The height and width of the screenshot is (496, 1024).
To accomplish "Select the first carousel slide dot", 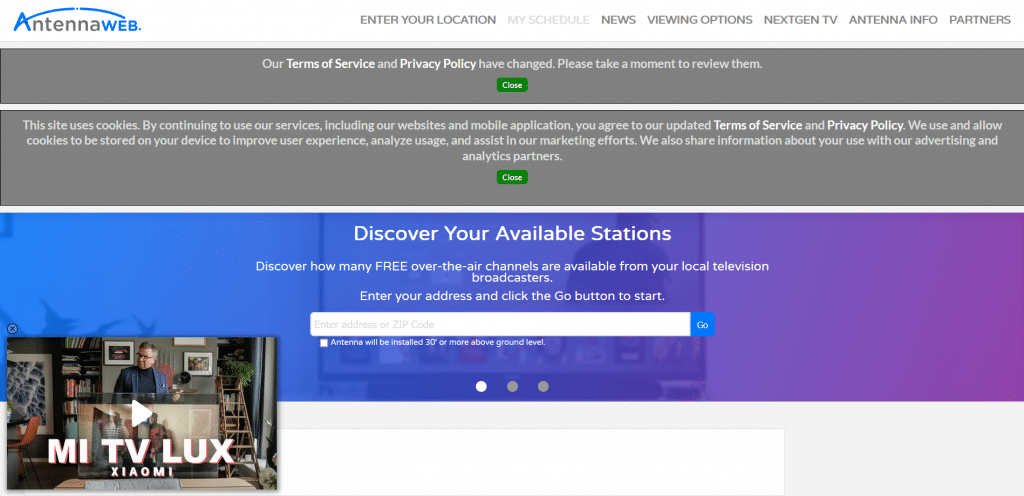I will (x=481, y=386).
